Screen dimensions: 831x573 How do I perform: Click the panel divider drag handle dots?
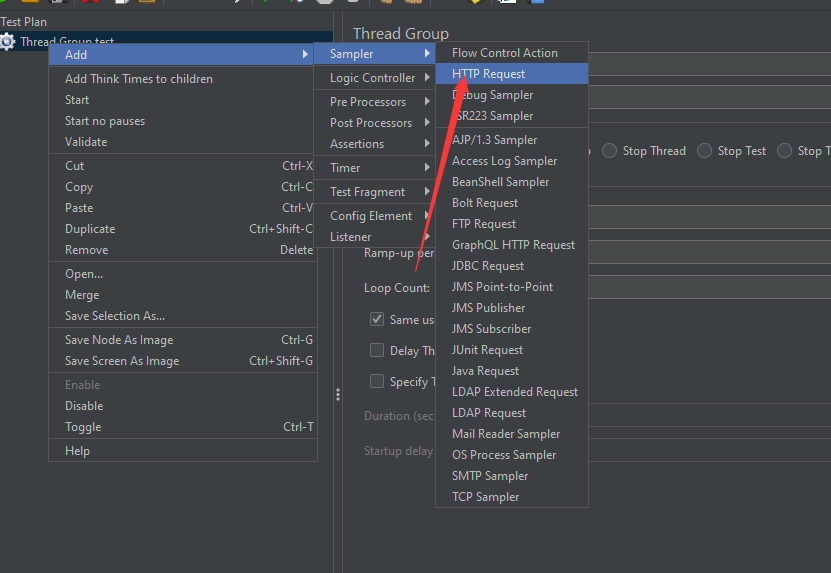[338, 394]
